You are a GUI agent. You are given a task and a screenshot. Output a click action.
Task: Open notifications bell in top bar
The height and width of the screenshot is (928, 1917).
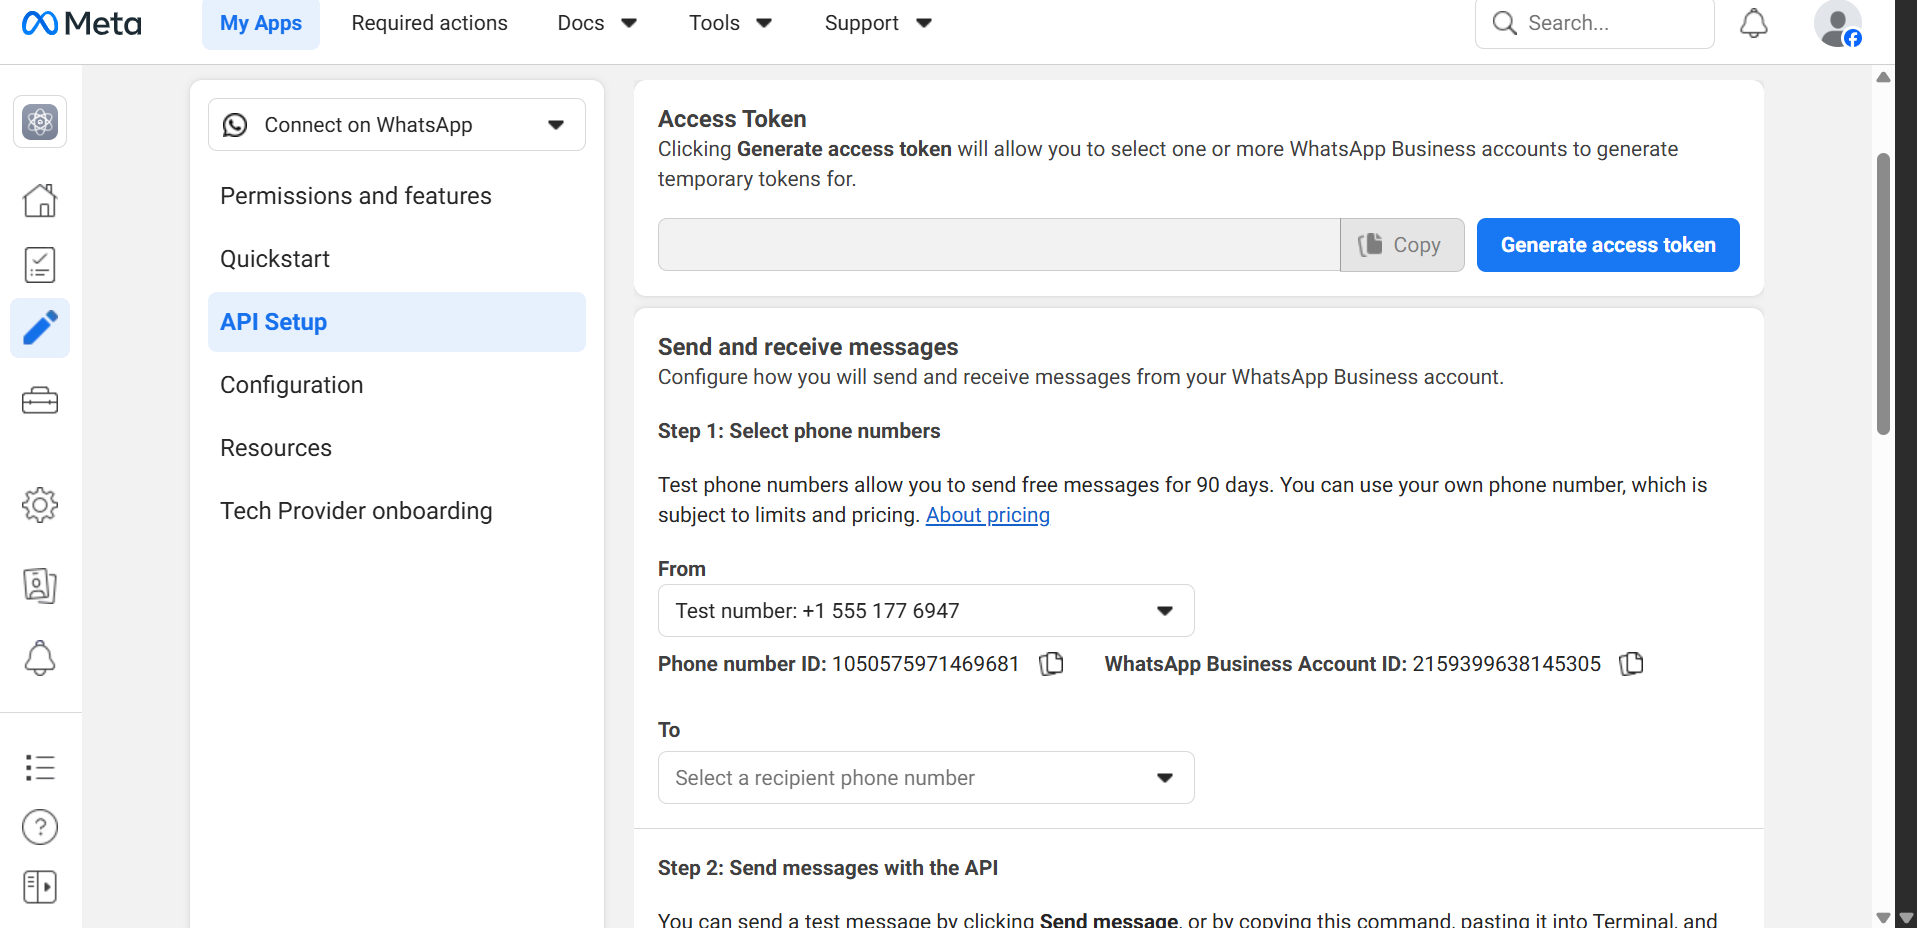[1754, 23]
